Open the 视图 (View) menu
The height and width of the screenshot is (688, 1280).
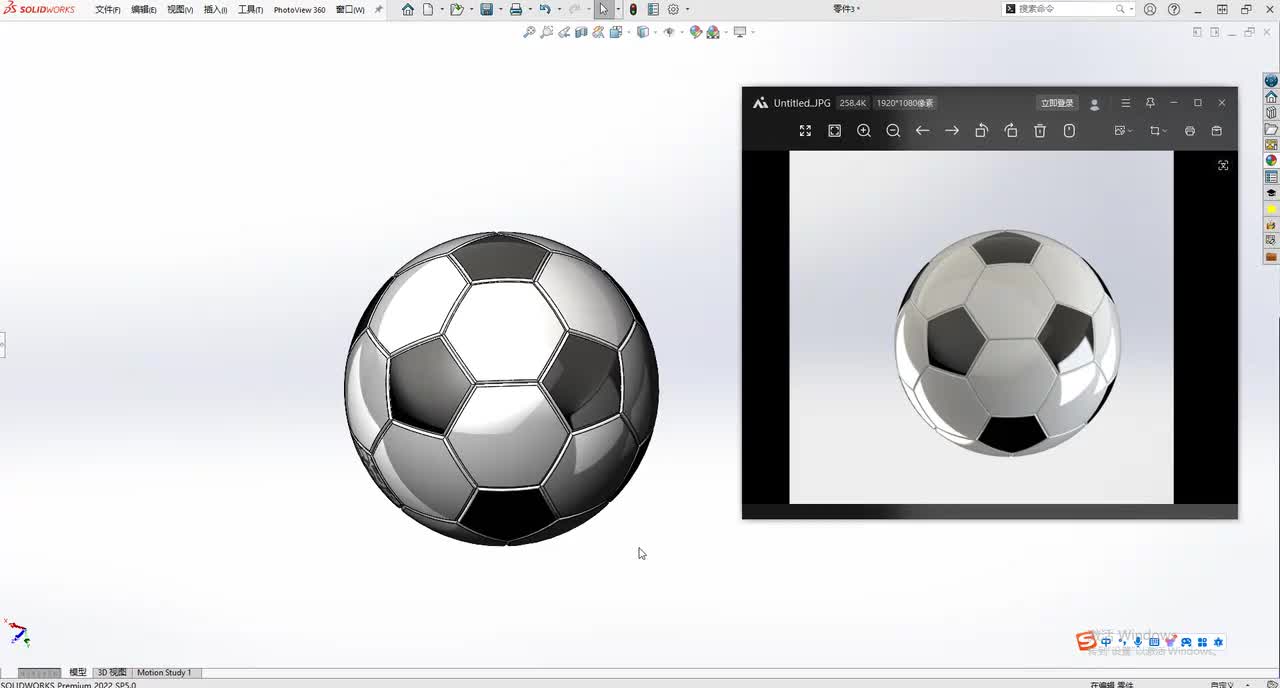[180, 10]
